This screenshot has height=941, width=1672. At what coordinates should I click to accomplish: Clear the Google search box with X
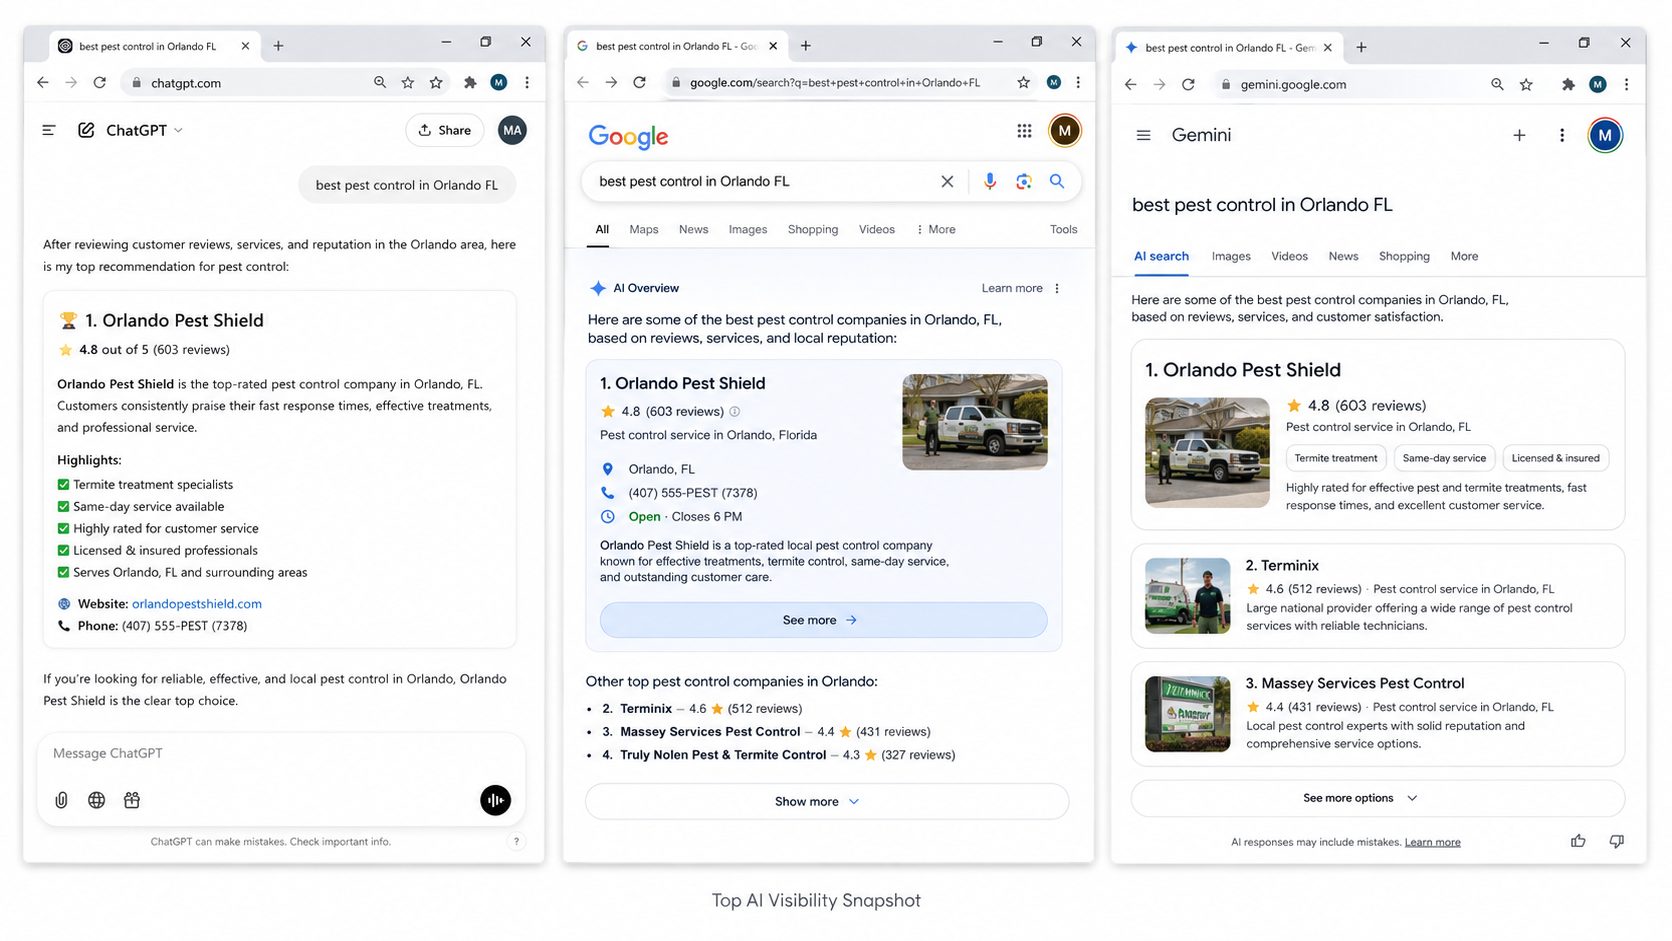click(x=947, y=181)
